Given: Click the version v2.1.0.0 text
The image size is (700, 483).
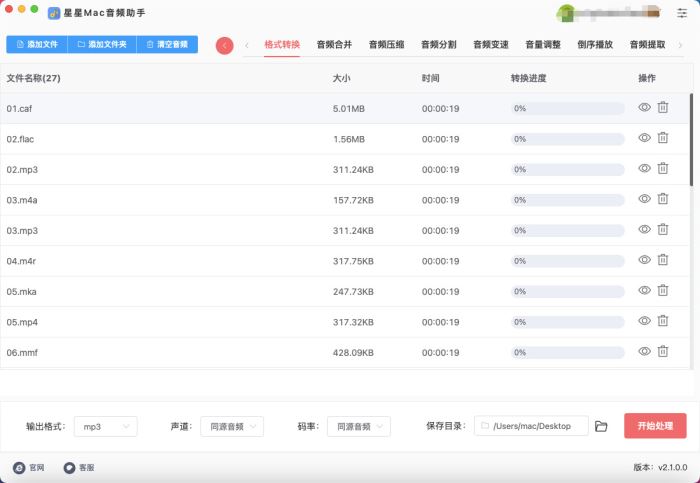Looking at the screenshot, I should (660, 467).
